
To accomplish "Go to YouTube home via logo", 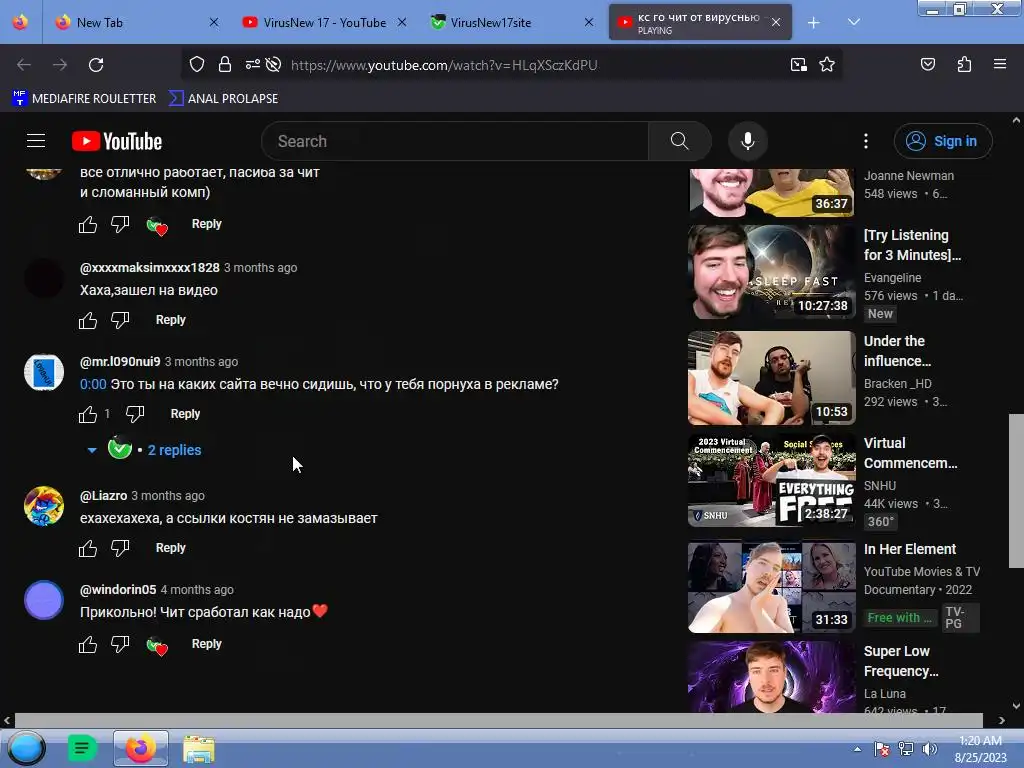I will click(x=117, y=141).
